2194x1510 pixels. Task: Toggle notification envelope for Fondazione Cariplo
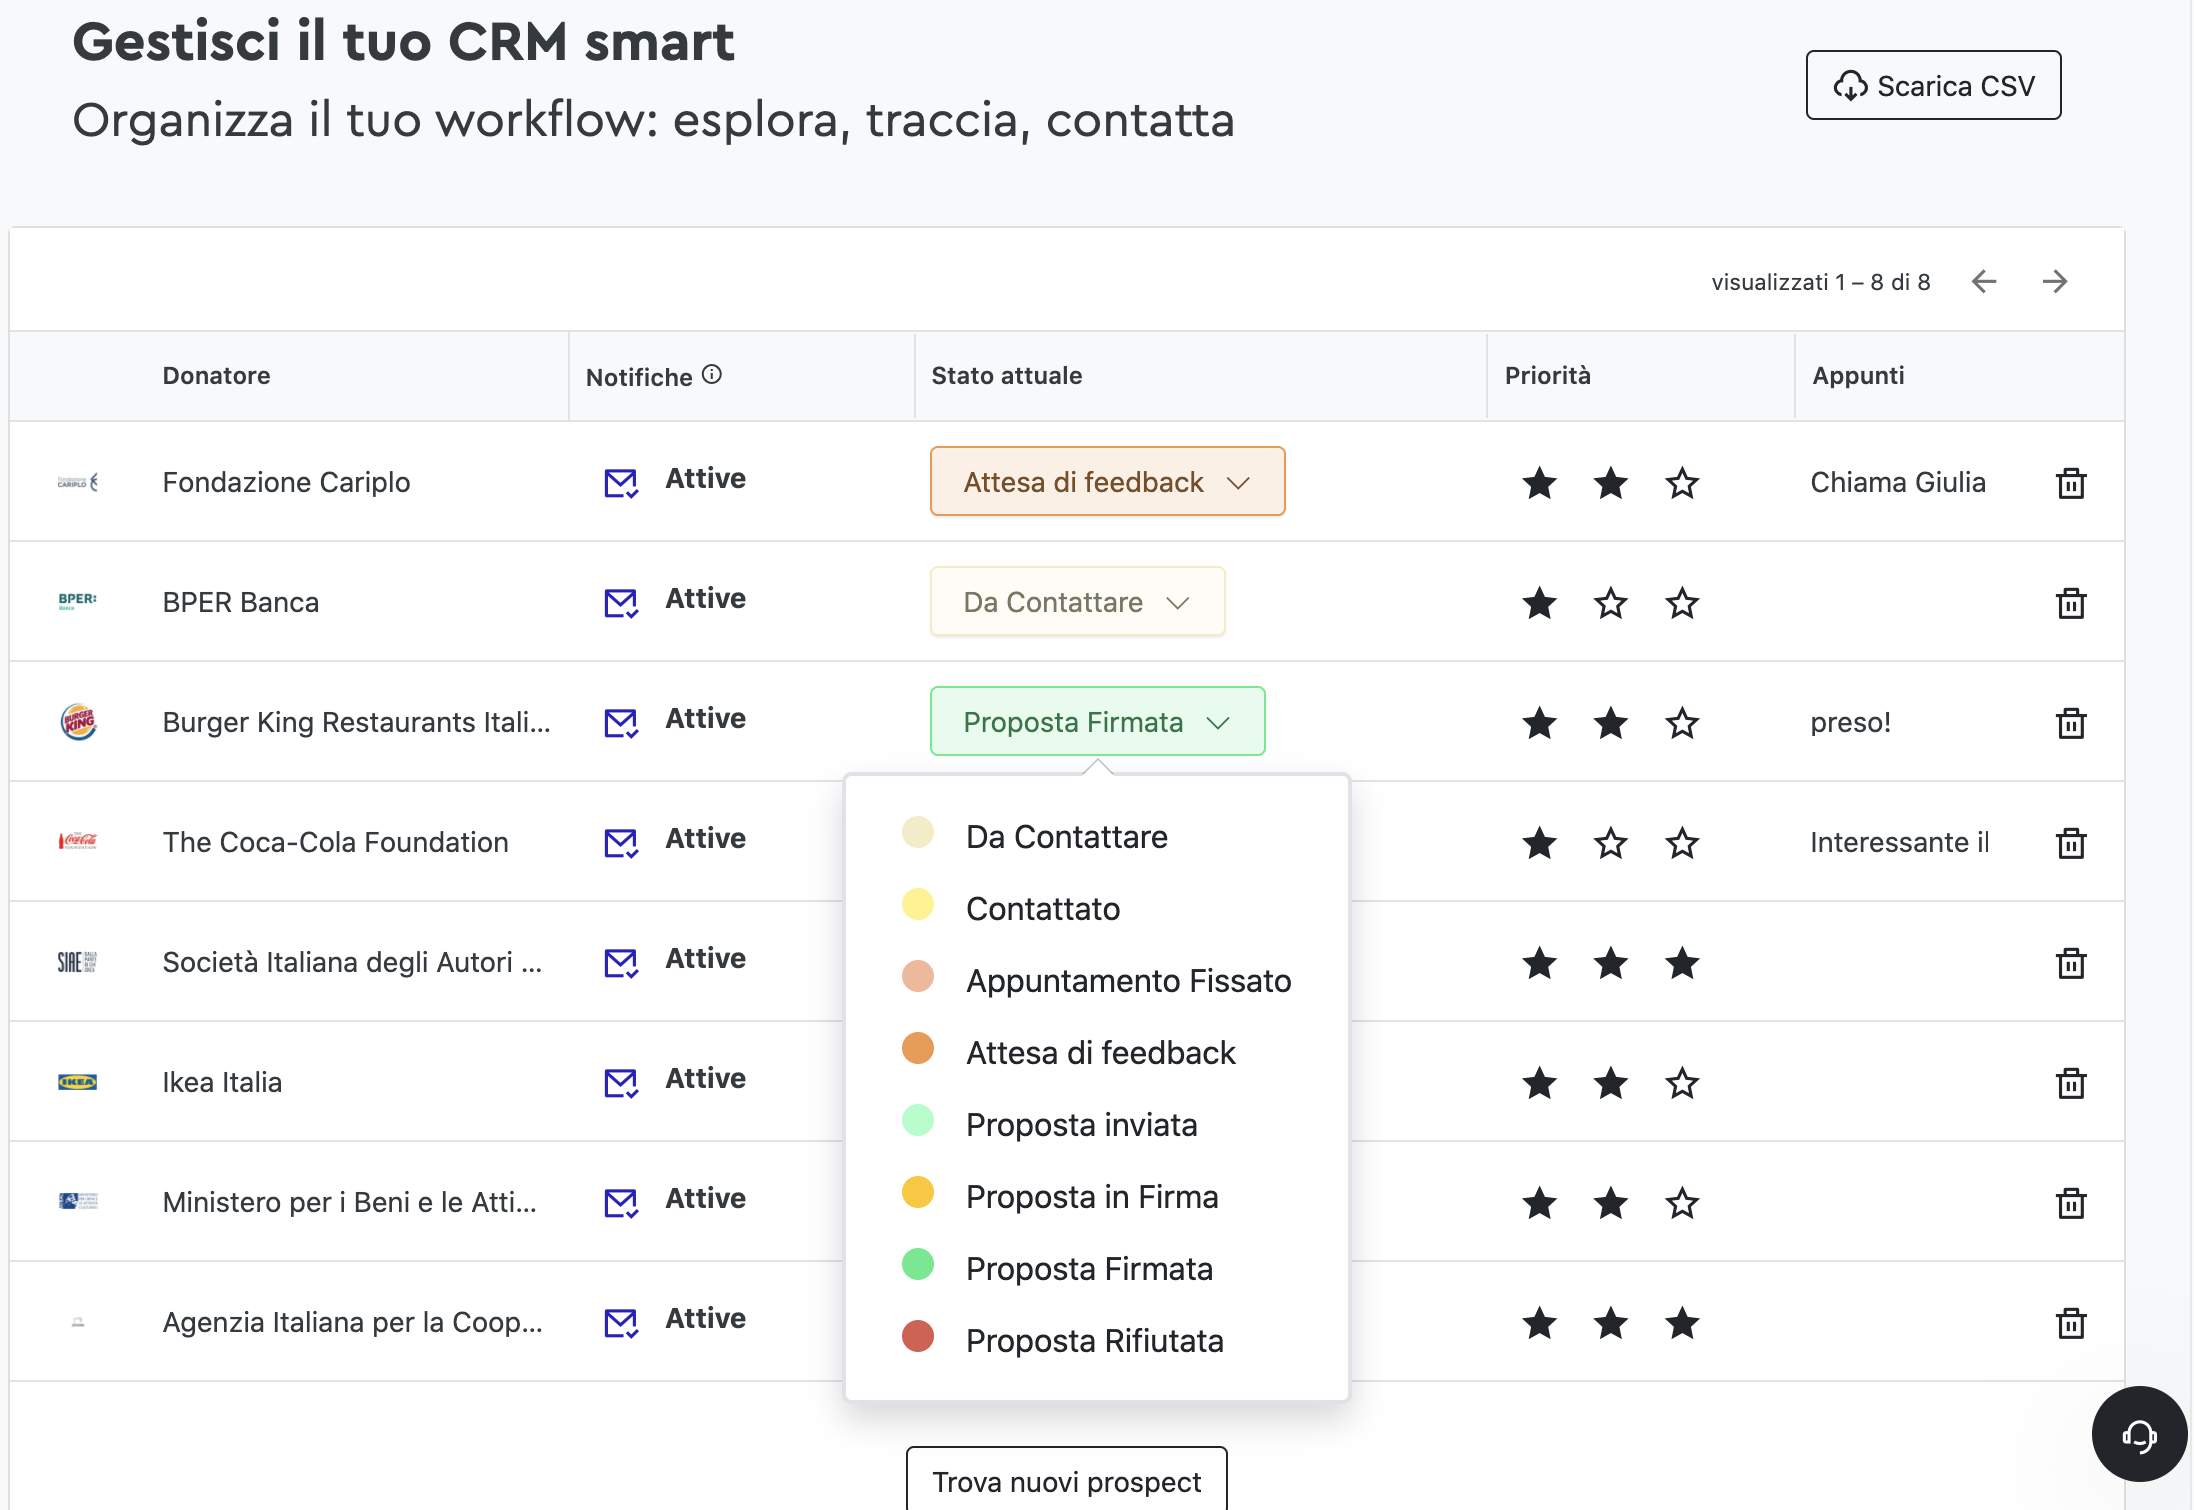(621, 483)
